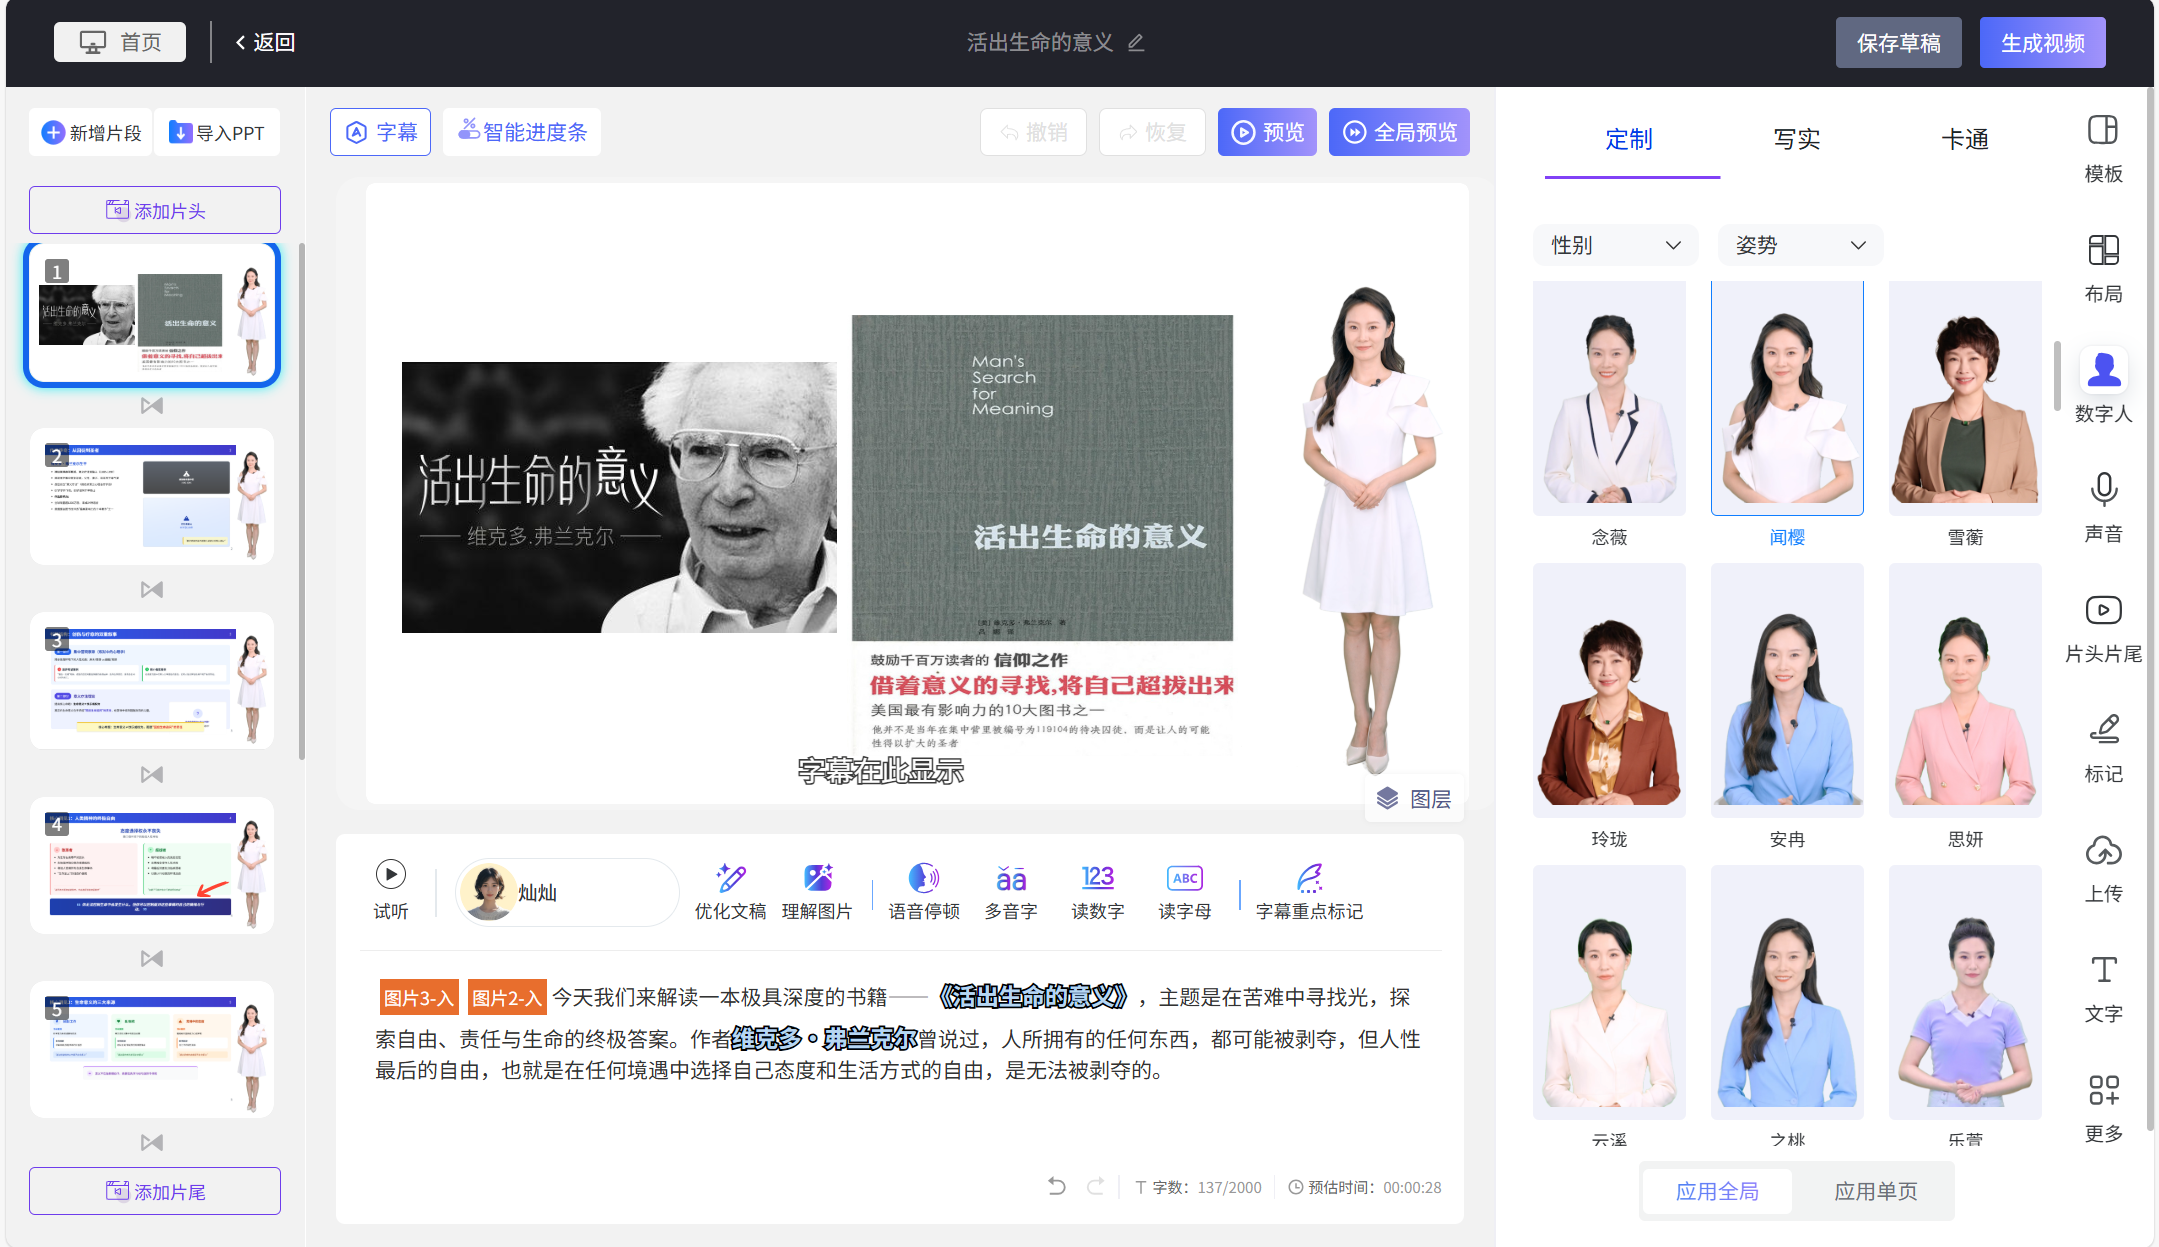Open the 数字人 panel in right sidebar
This screenshot has width=2159, height=1247.
click(x=2103, y=385)
